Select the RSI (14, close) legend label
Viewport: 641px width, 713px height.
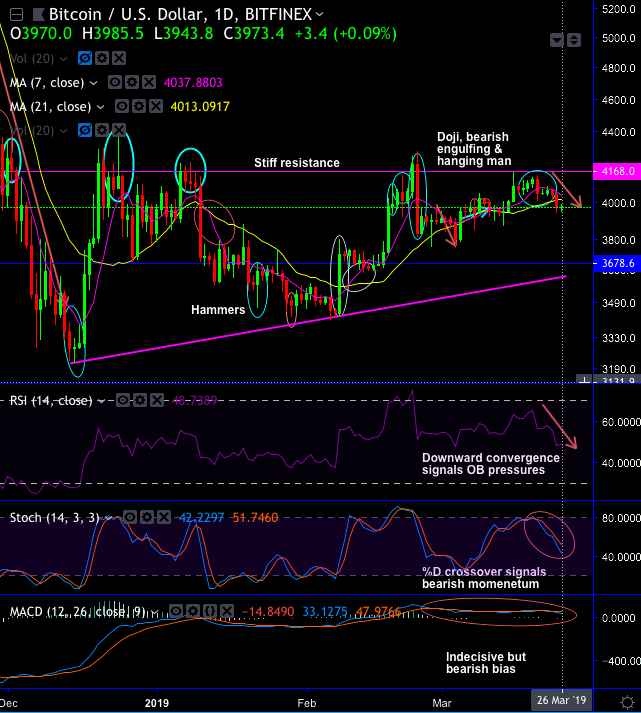pos(51,401)
